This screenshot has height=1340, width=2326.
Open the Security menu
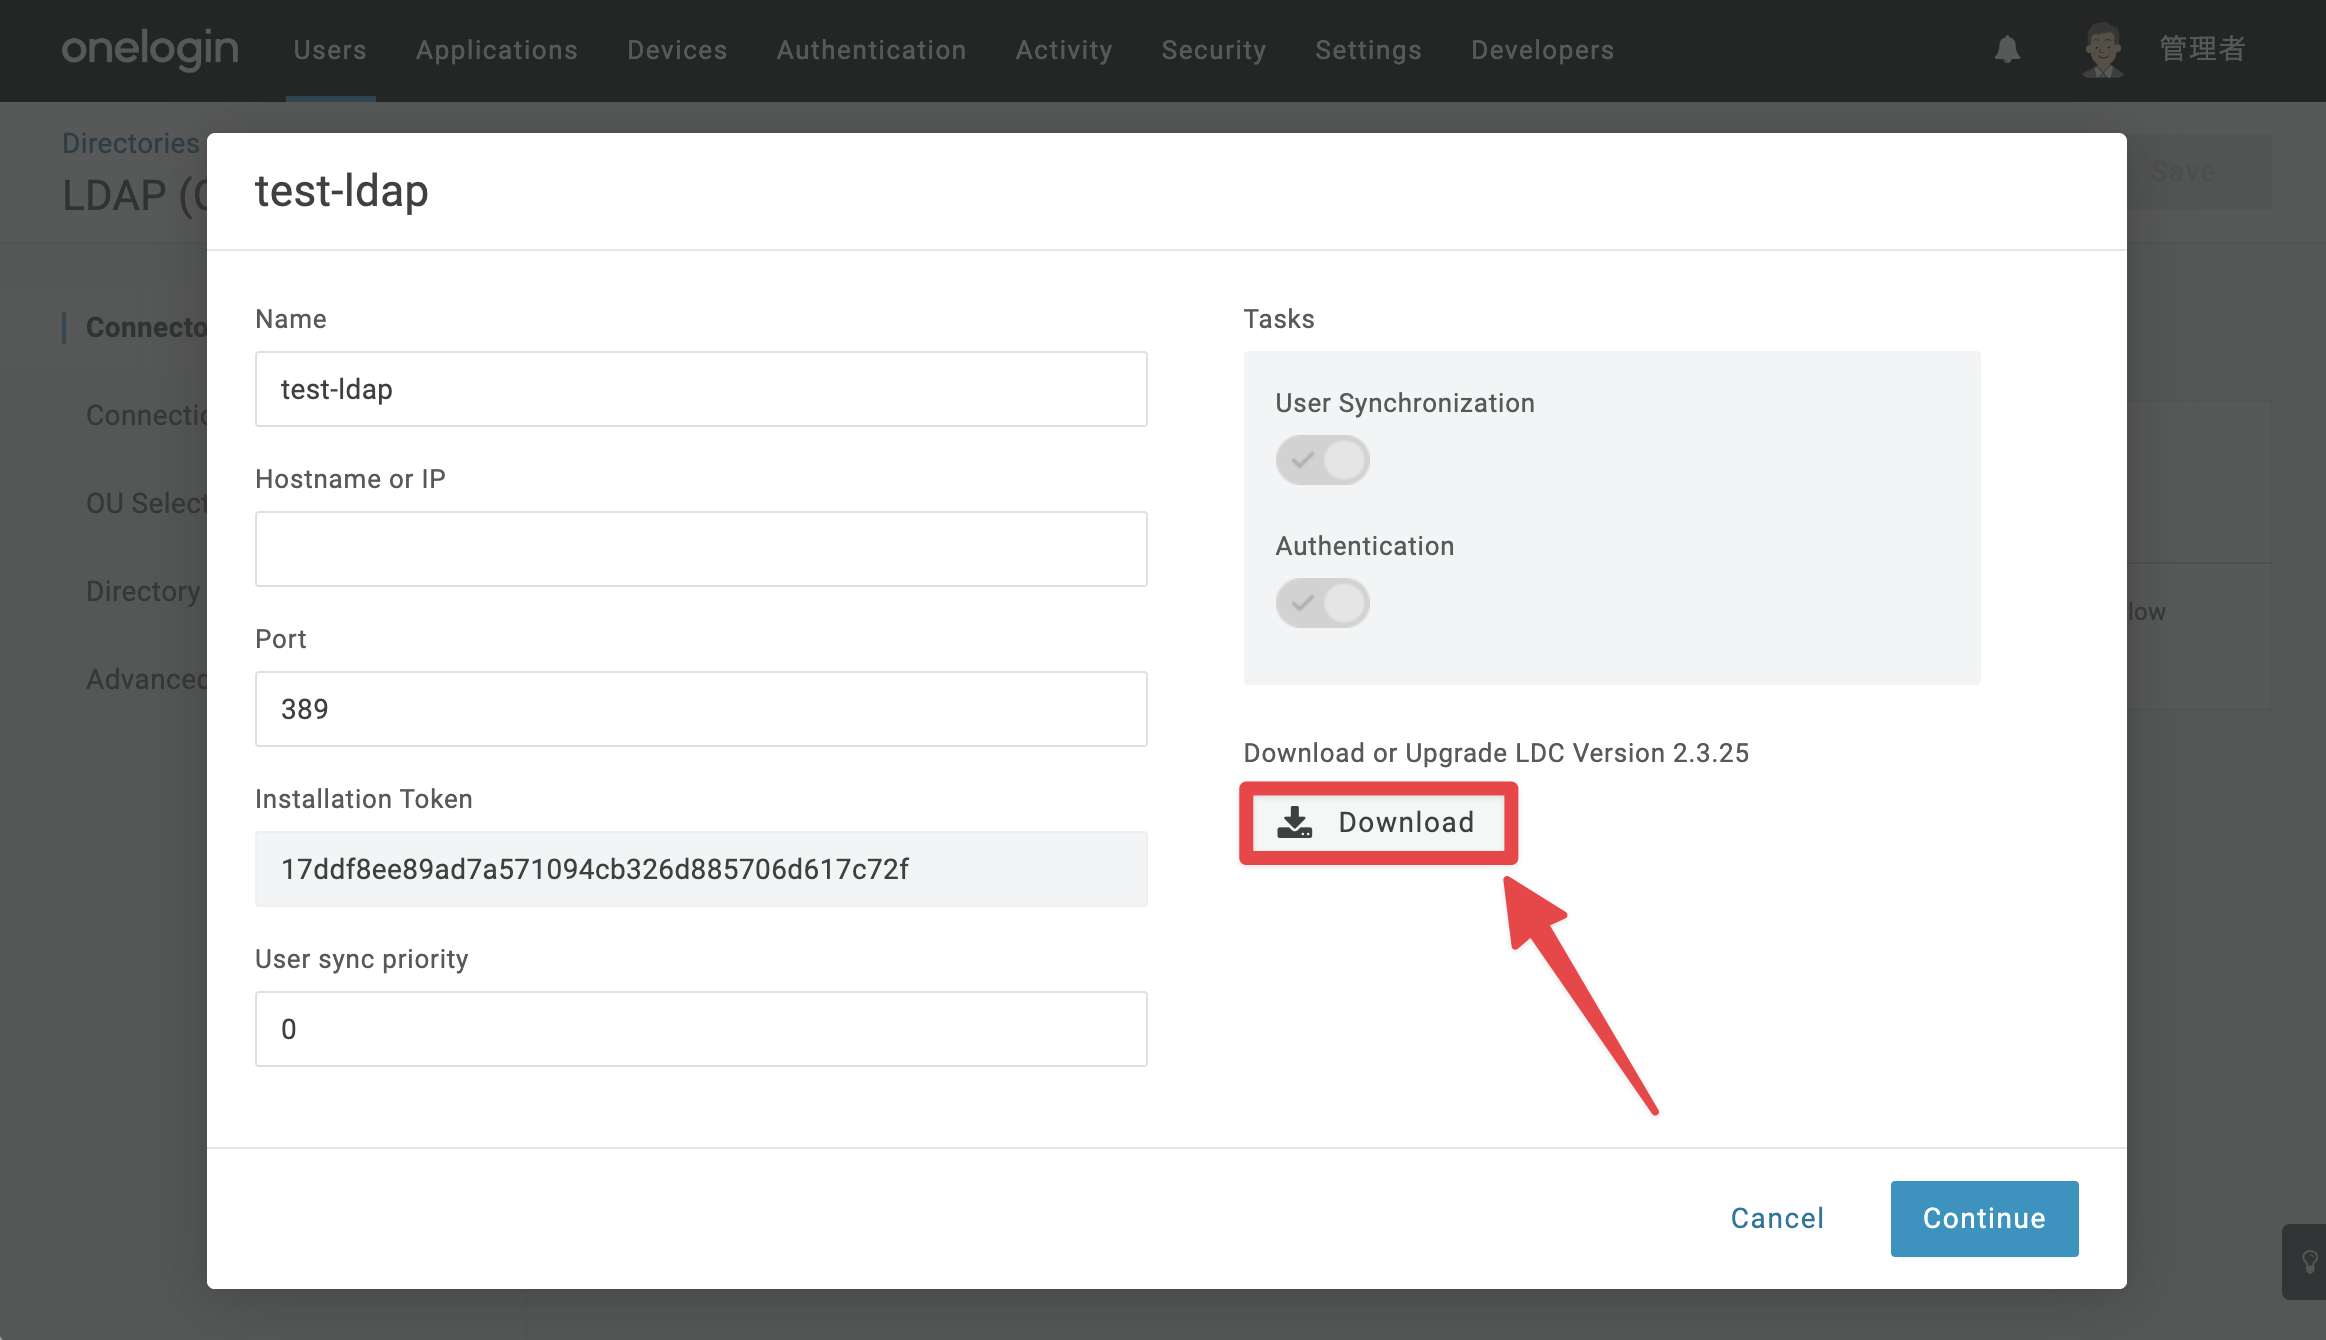click(1214, 50)
